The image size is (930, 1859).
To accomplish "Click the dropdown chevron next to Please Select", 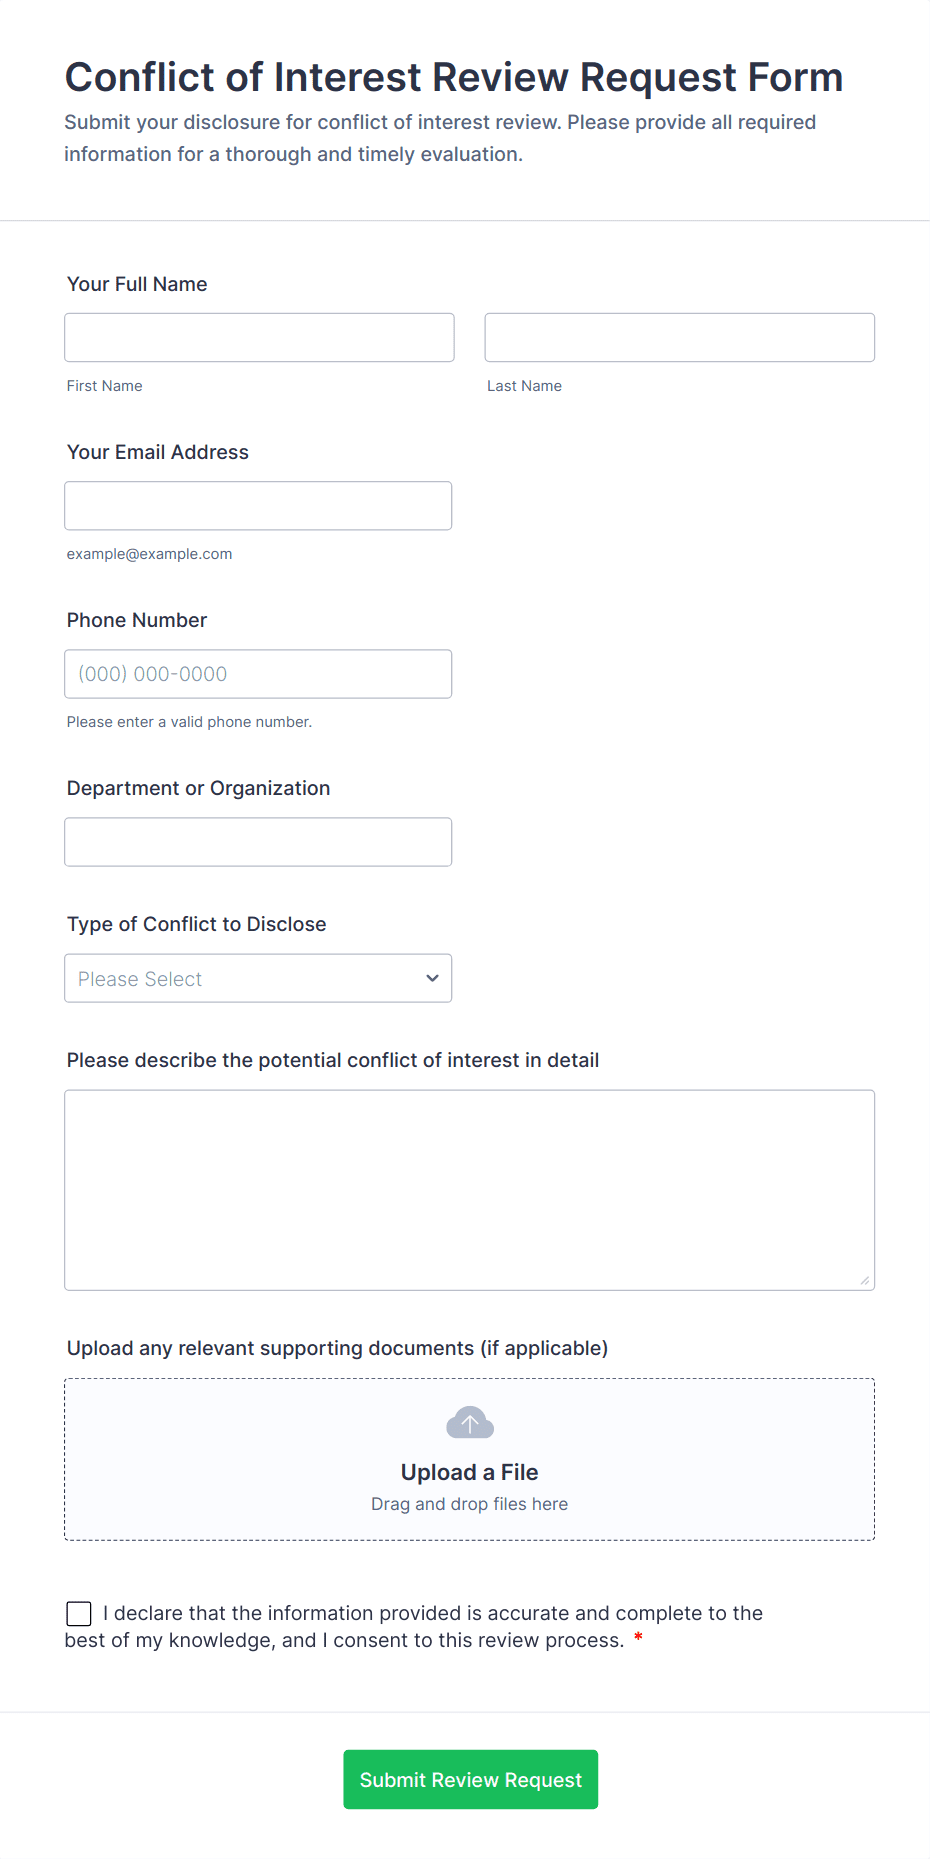I will [x=432, y=978].
